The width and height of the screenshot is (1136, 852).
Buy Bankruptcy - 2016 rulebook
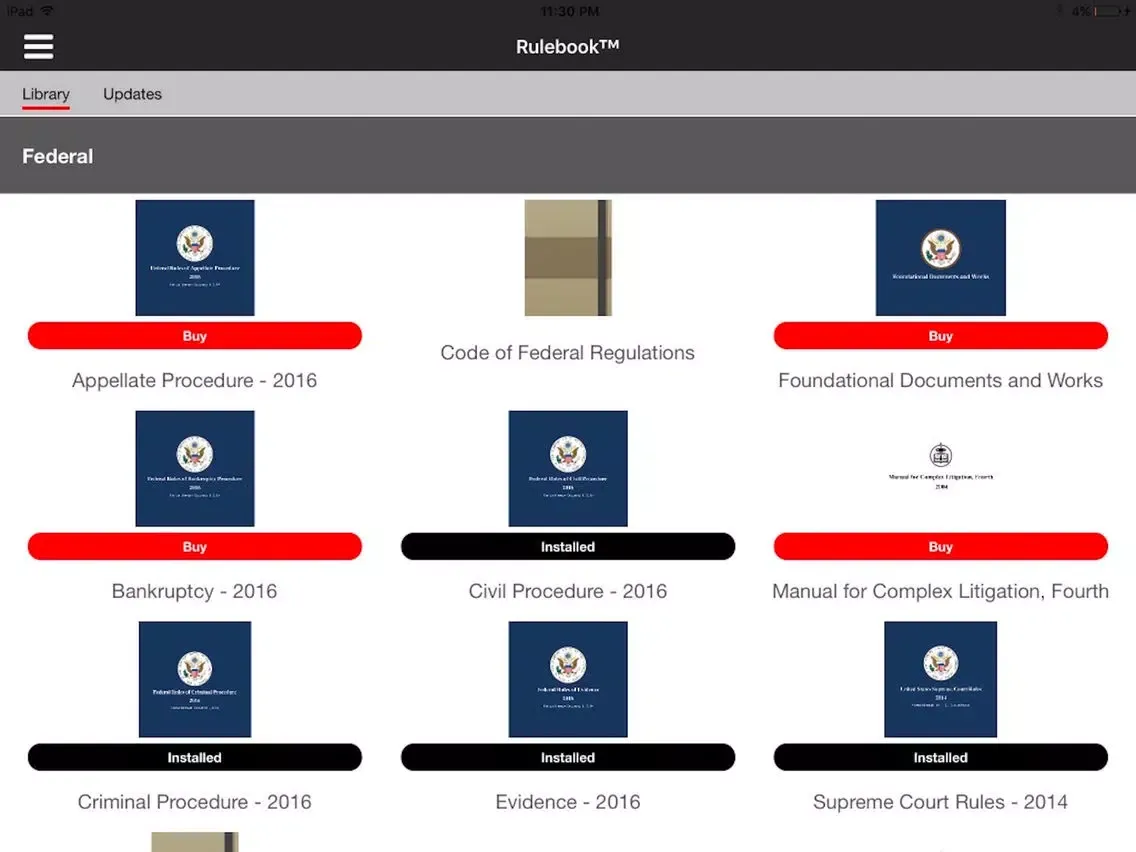tap(195, 546)
